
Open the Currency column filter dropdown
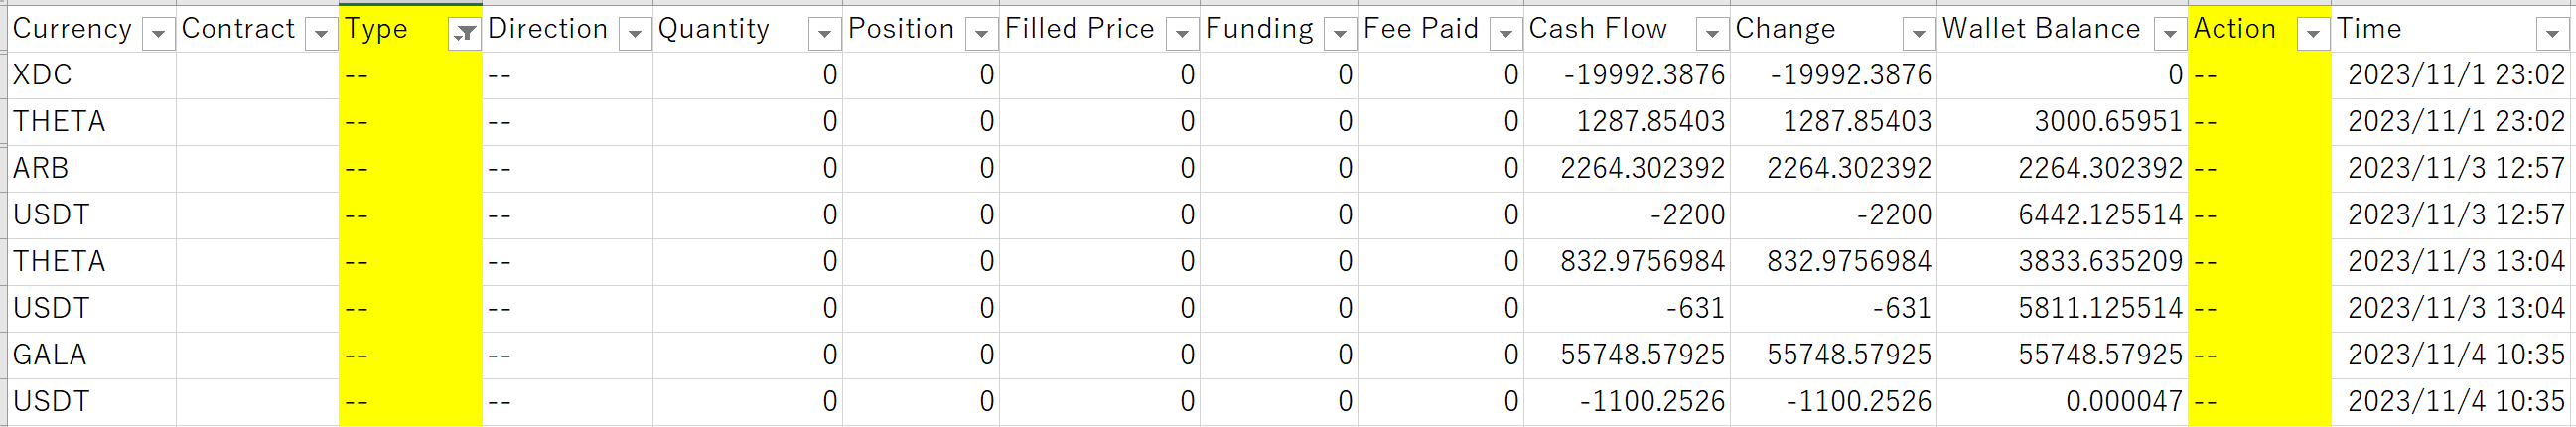[158, 34]
